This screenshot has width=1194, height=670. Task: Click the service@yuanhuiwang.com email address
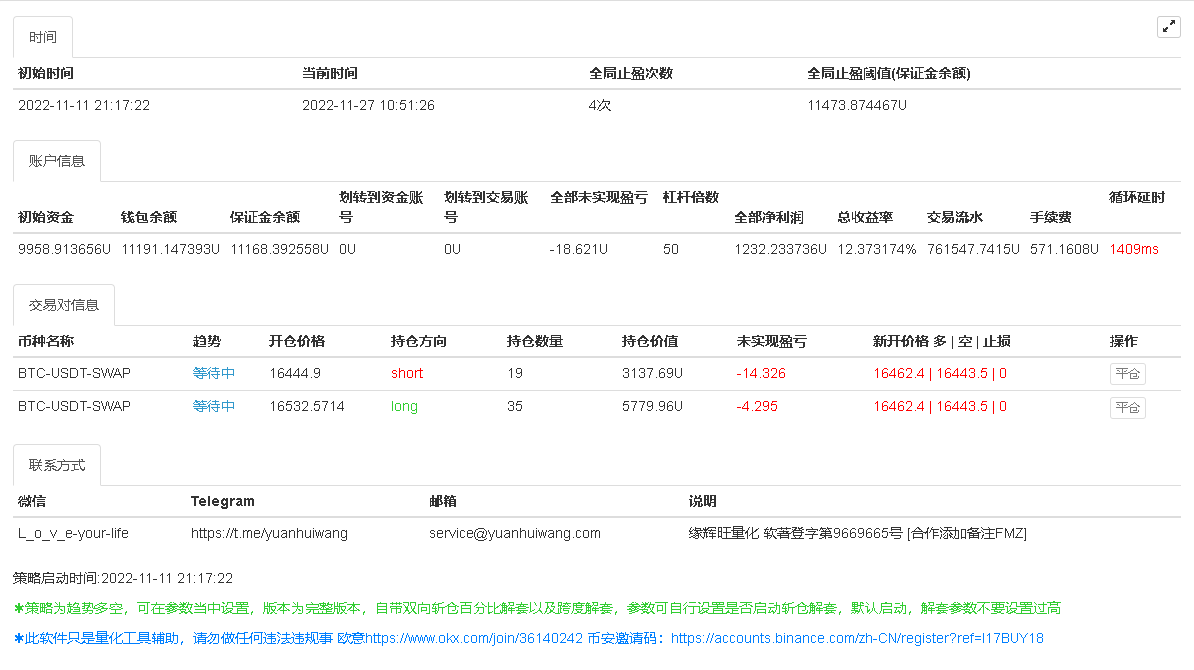click(515, 533)
